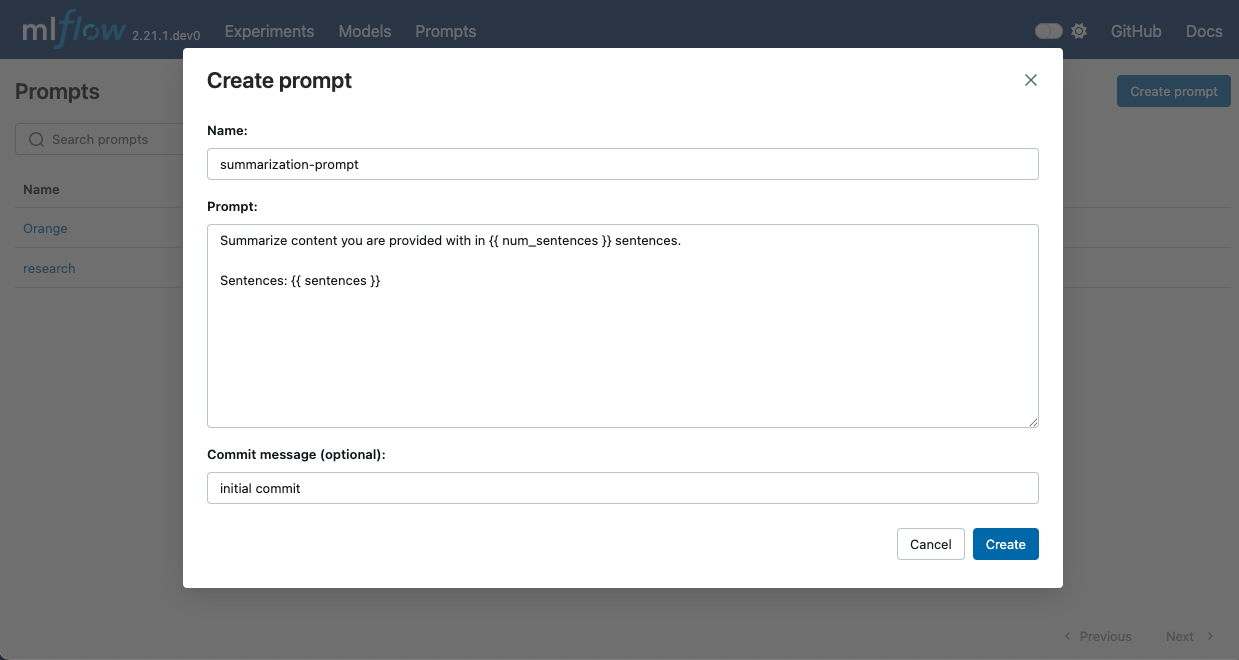Image resolution: width=1239 pixels, height=660 pixels.
Task: Select the Prompts navigation tab
Action: point(445,31)
